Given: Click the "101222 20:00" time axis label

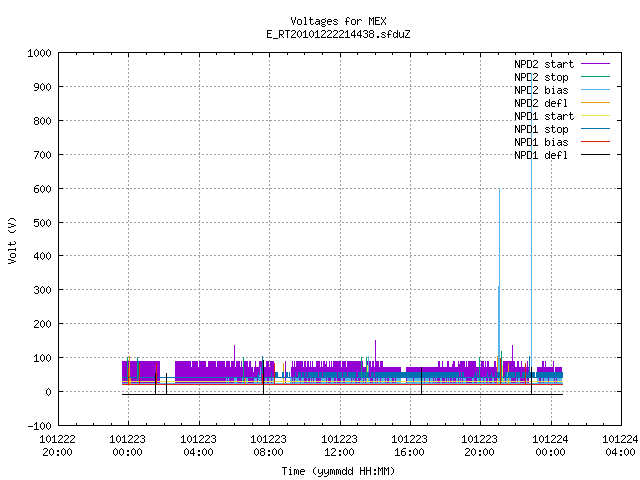Looking at the screenshot, I should click(x=57, y=445).
